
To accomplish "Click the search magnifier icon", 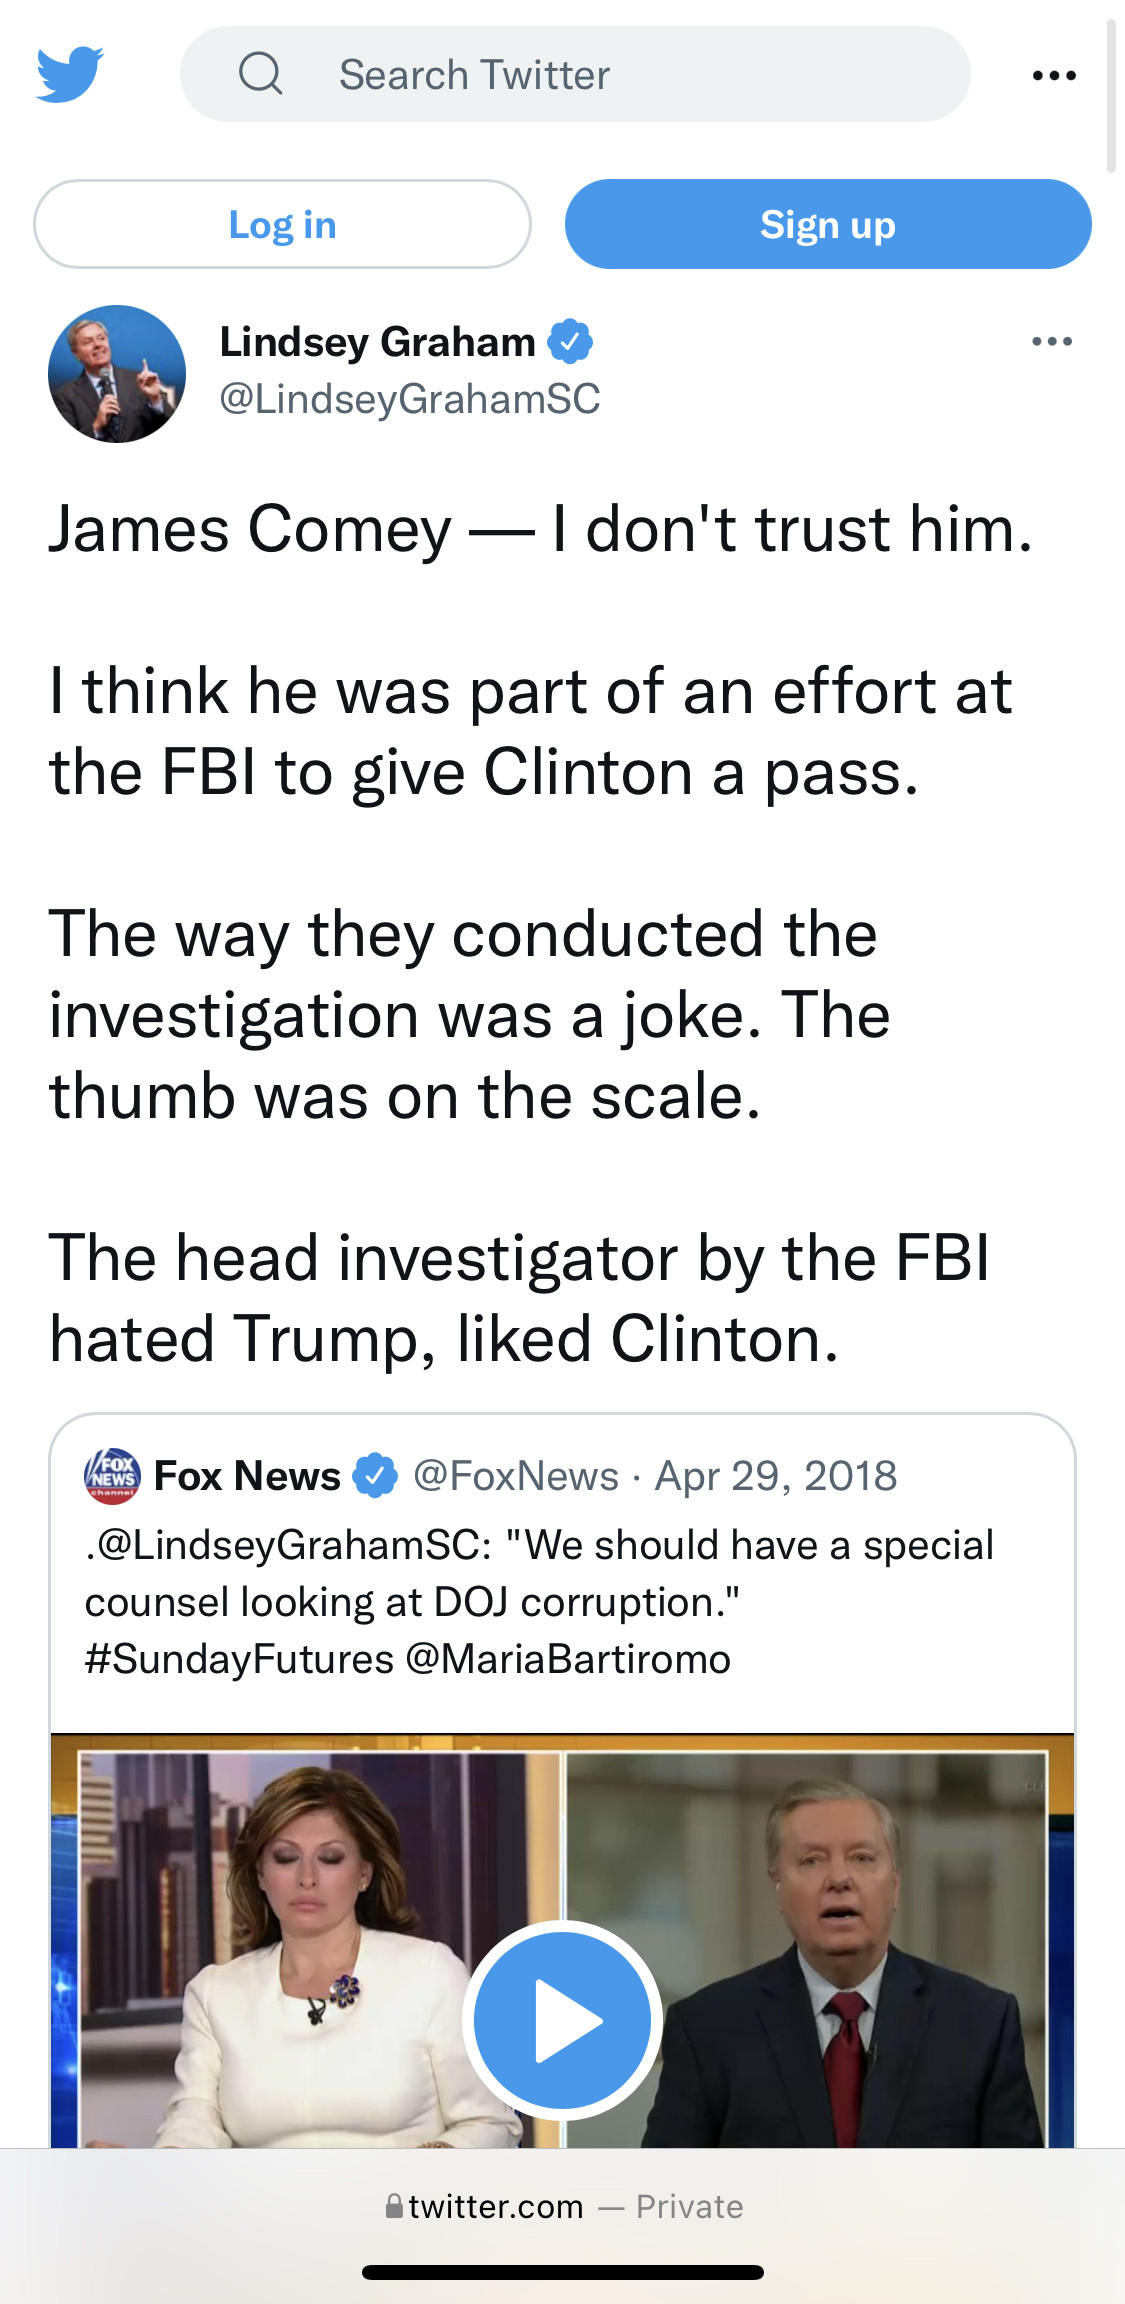I will [261, 74].
